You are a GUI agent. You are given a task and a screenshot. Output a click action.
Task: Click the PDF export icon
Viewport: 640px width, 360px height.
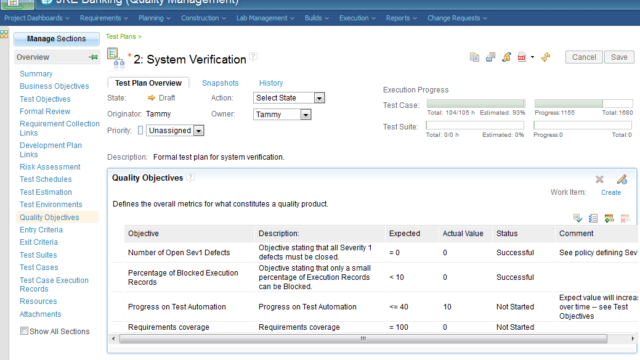coord(522,57)
